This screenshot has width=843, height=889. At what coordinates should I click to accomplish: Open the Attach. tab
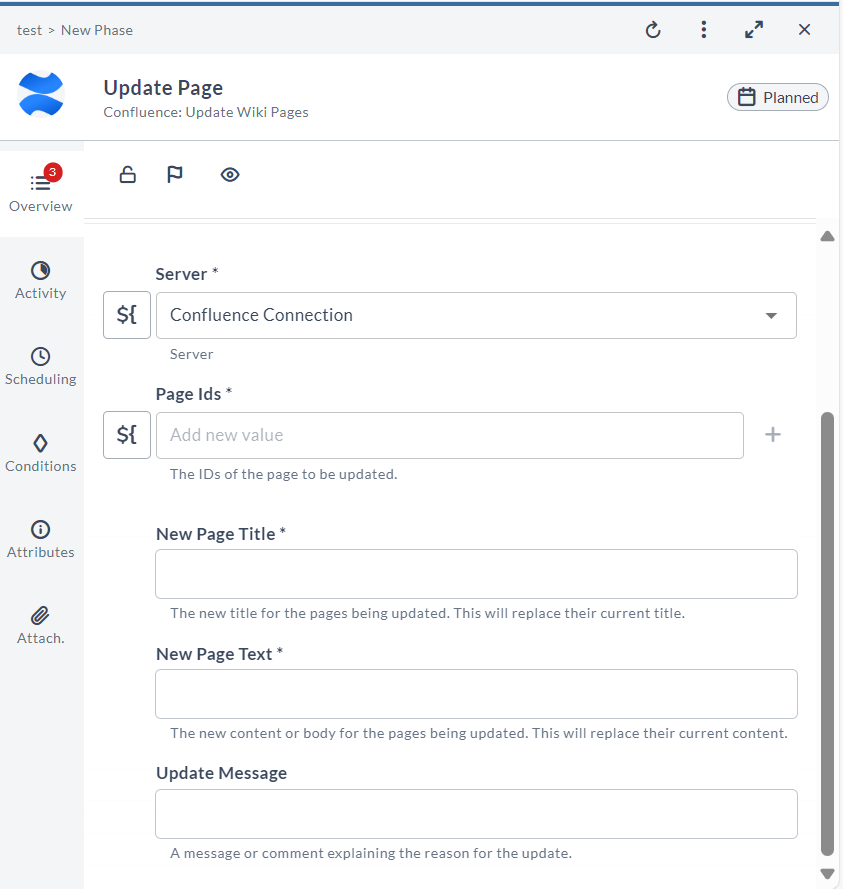pyautogui.click(x=41, y=626)
